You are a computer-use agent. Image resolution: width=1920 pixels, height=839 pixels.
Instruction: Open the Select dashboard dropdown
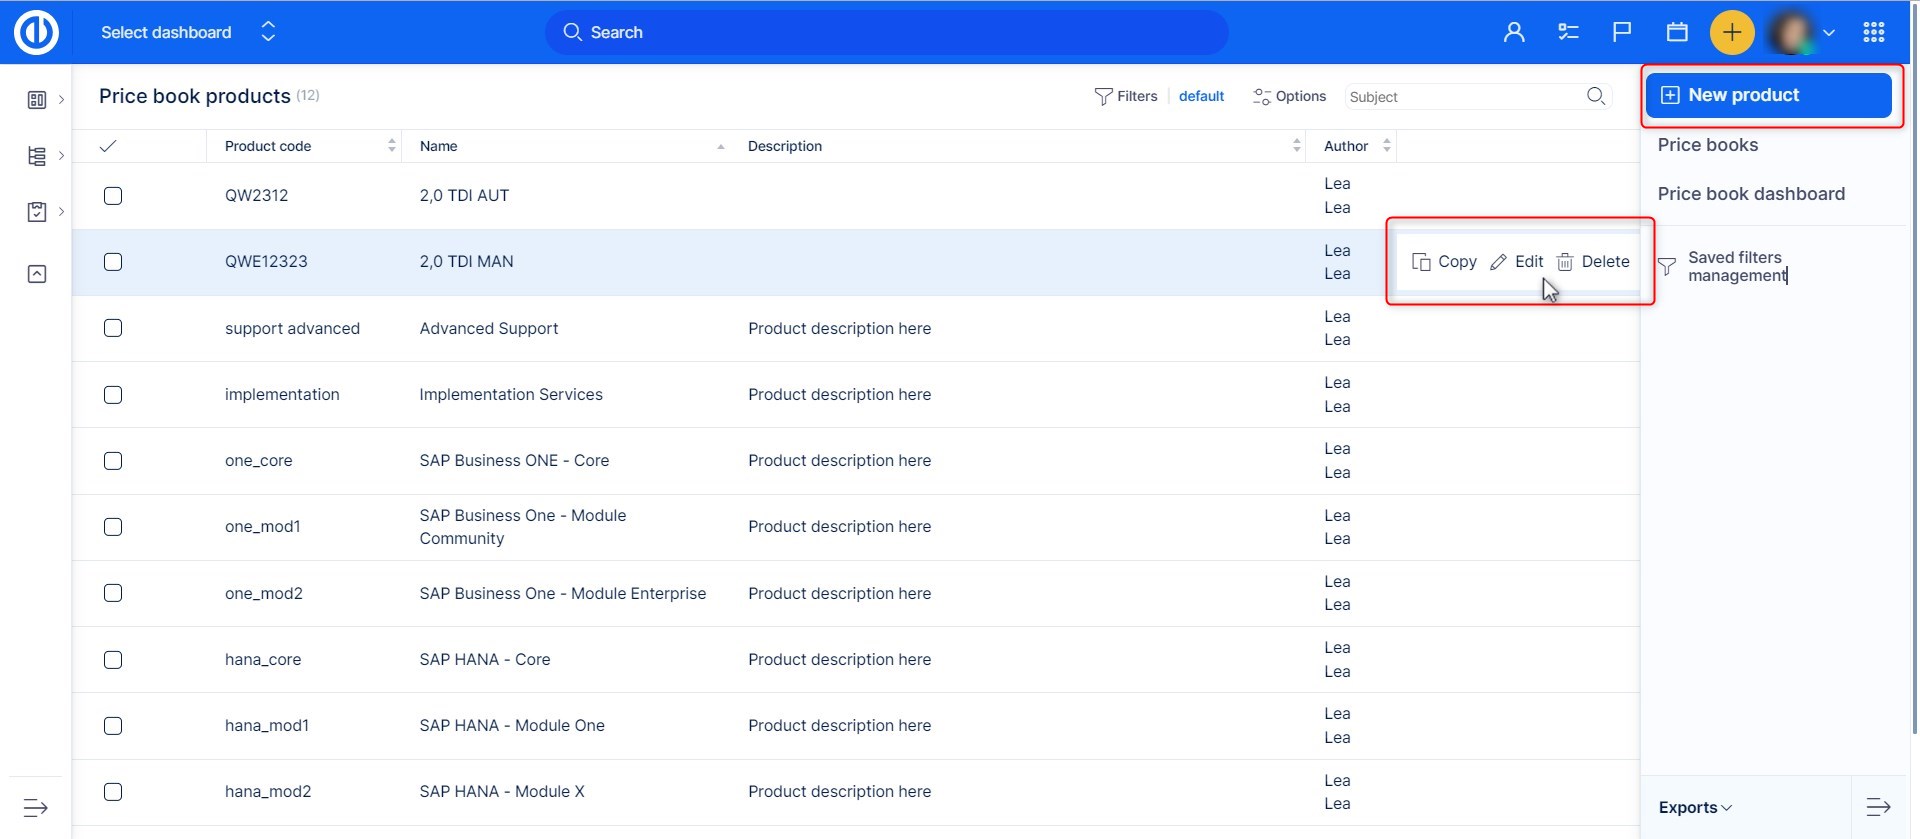point(187,32)
